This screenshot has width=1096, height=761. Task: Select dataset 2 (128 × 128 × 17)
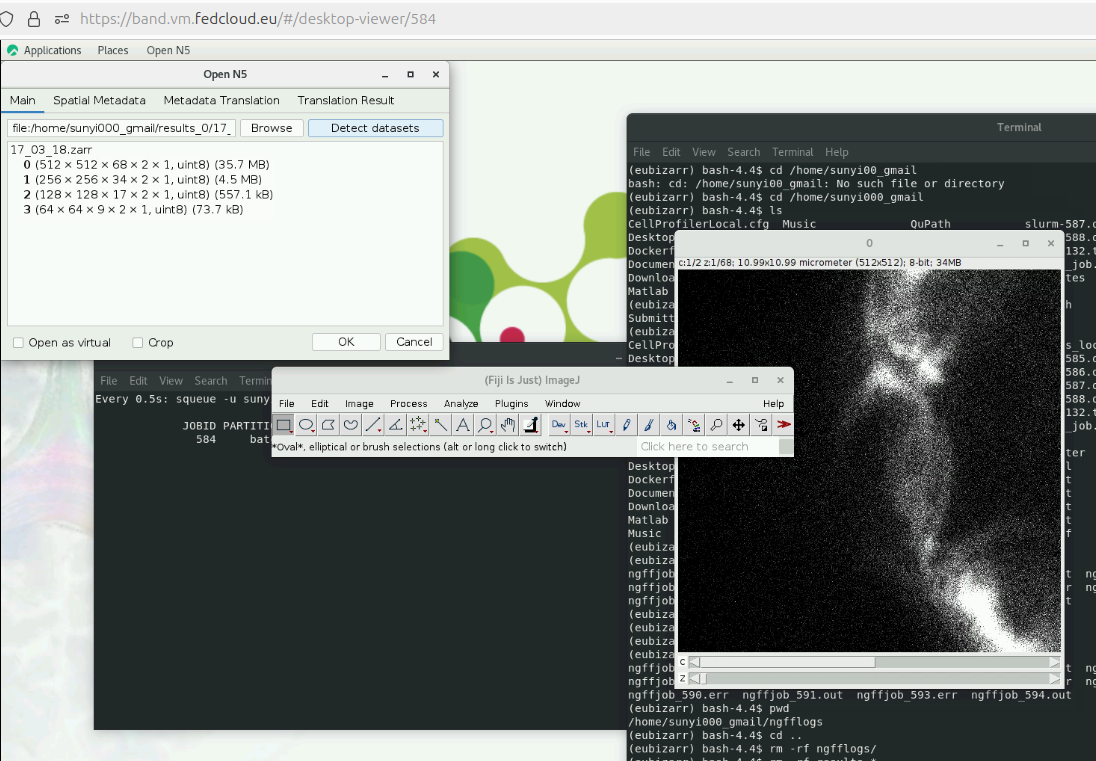coord(148,194)
